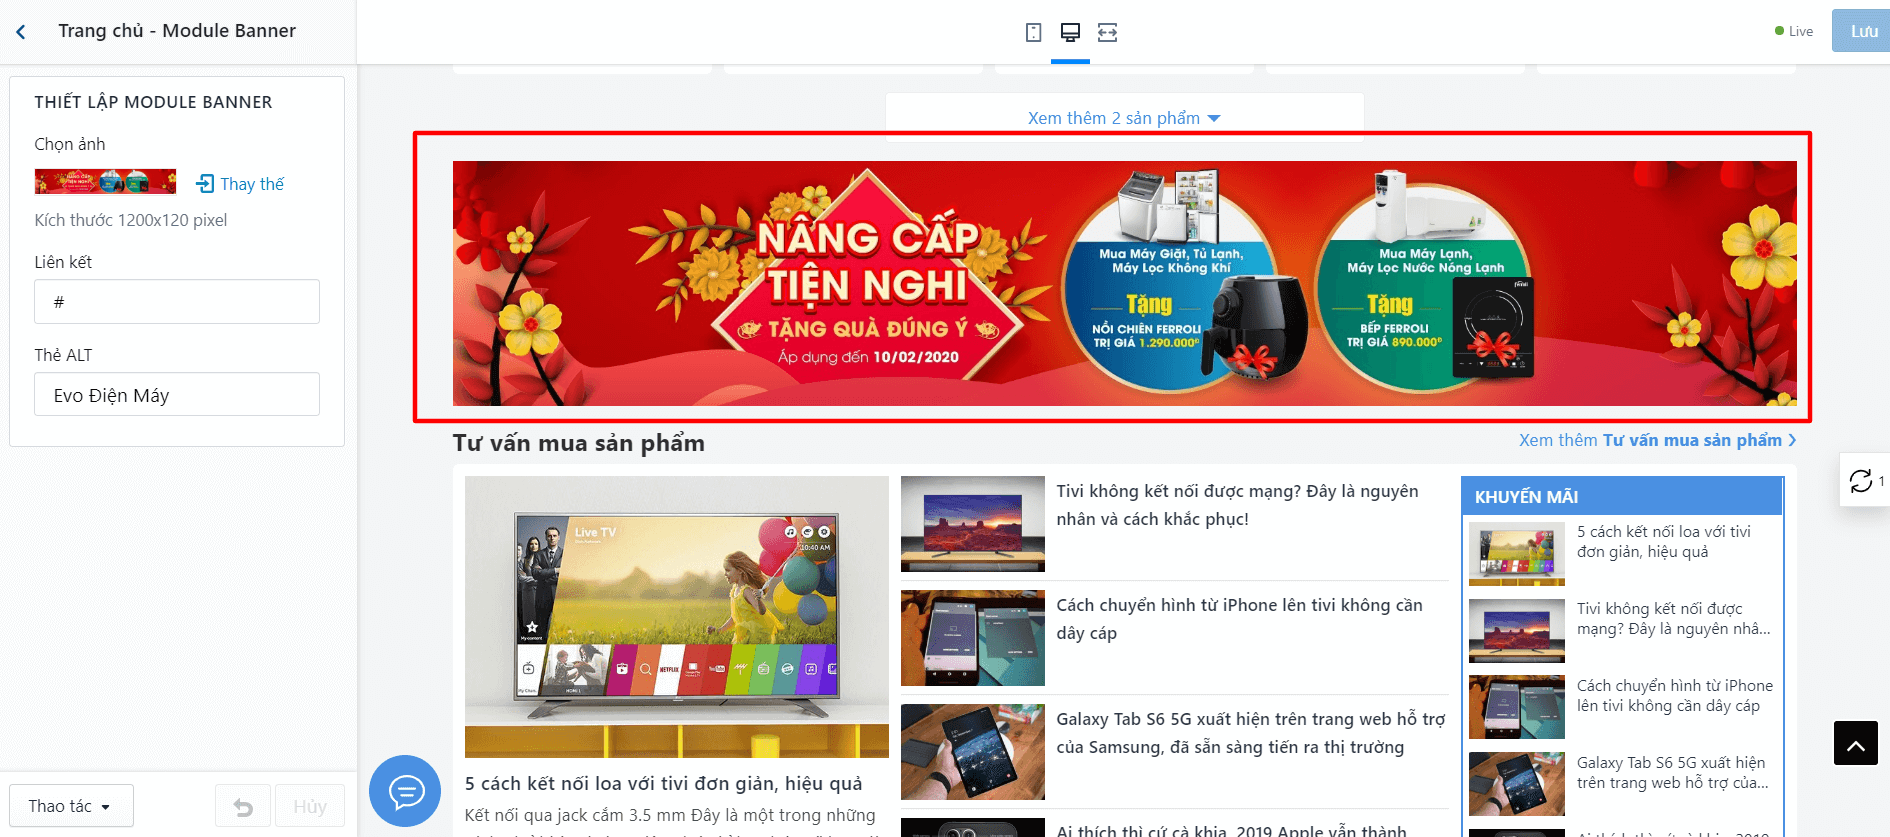Click the Thẻ ALT input field
1890x837 pixels.
(177, 395)
